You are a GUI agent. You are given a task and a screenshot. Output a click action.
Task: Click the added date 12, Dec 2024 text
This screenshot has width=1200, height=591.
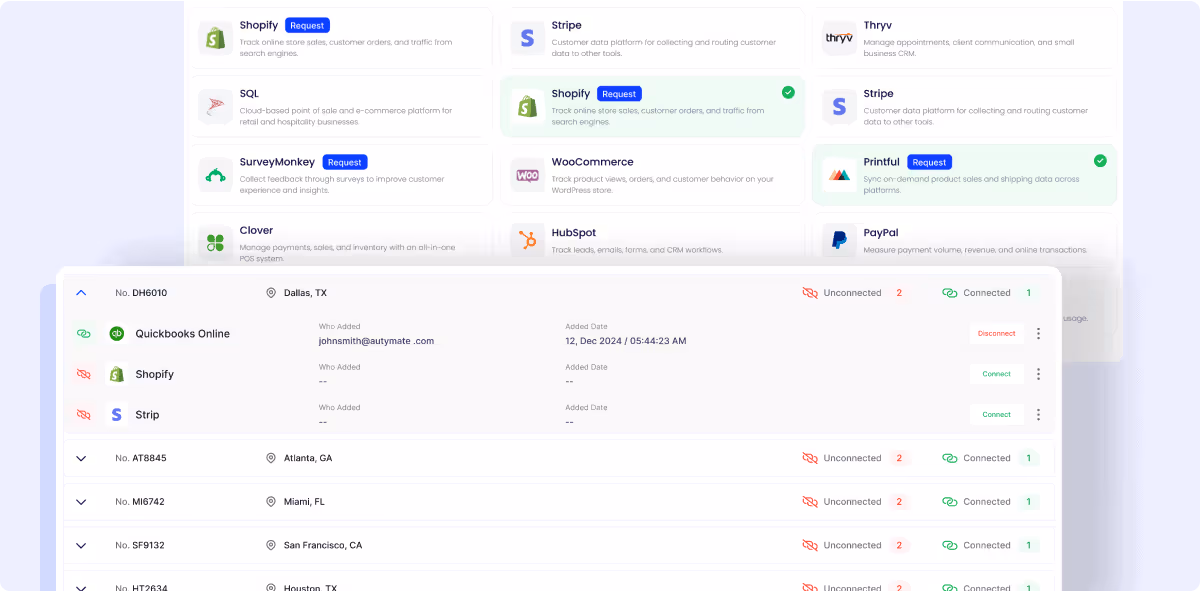pyautogui.click(x=626, y=341)
